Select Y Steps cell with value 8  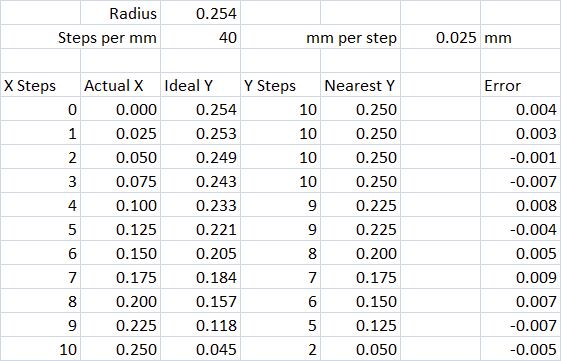click(281, 253)
